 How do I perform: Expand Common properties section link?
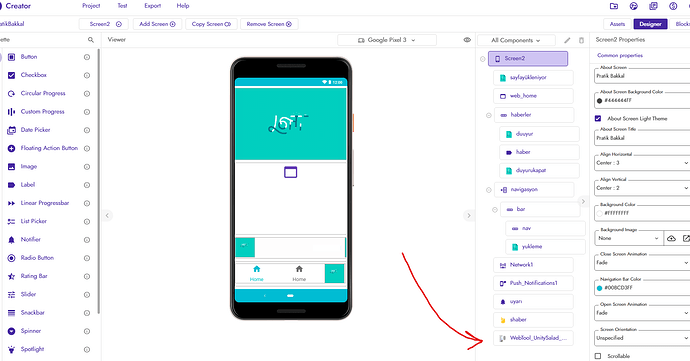click(x=620, y=55)
